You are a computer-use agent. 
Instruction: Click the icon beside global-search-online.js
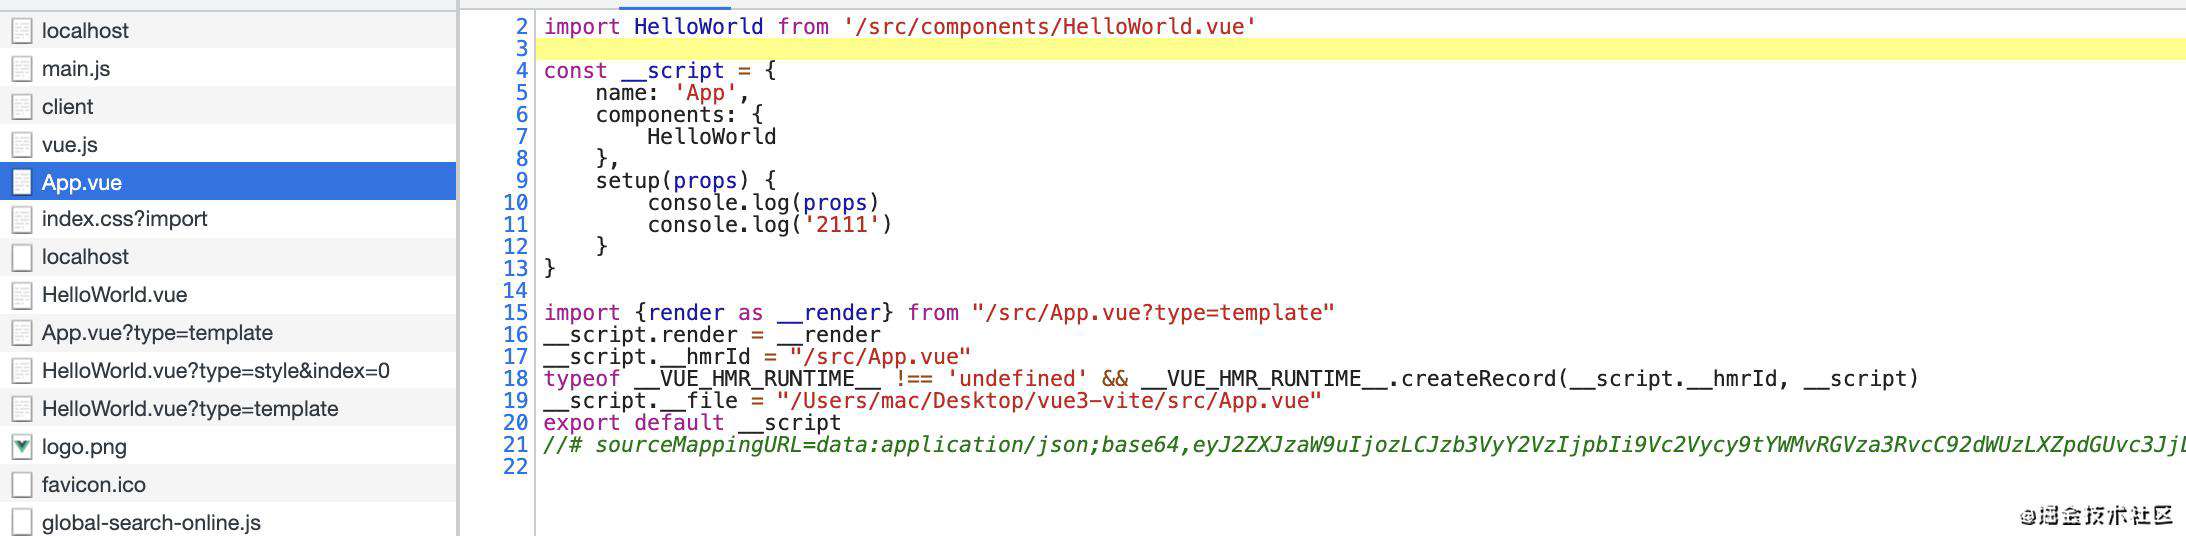click(21, 522)
